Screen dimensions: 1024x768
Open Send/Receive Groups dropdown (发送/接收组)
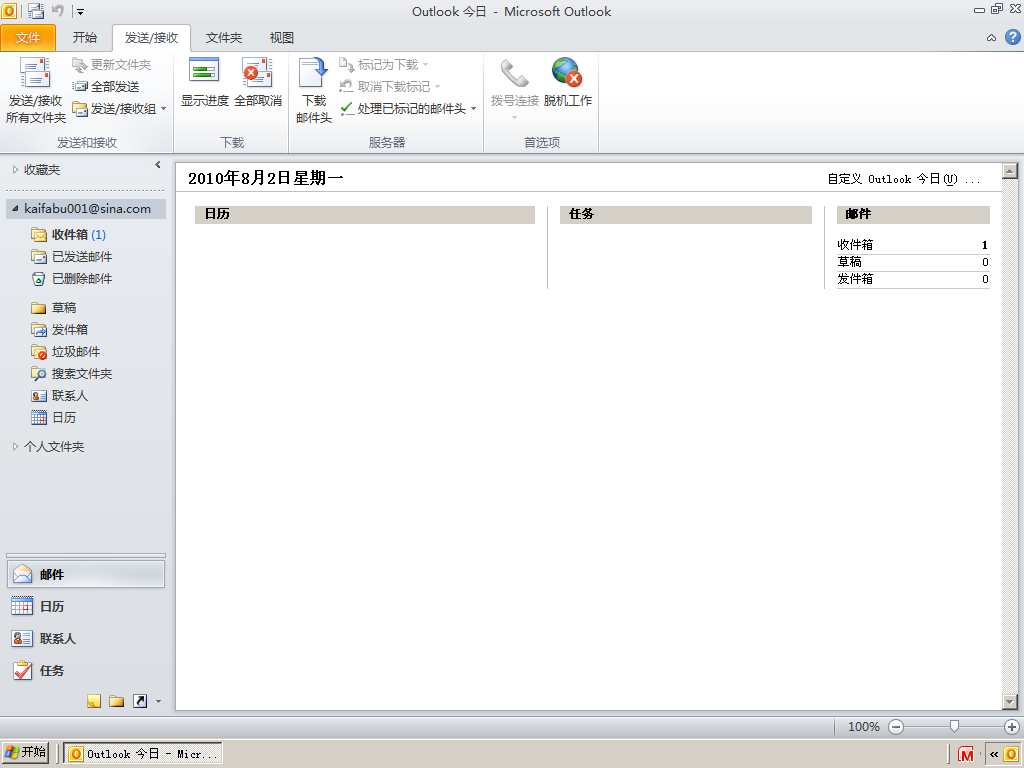pos(119,108)
